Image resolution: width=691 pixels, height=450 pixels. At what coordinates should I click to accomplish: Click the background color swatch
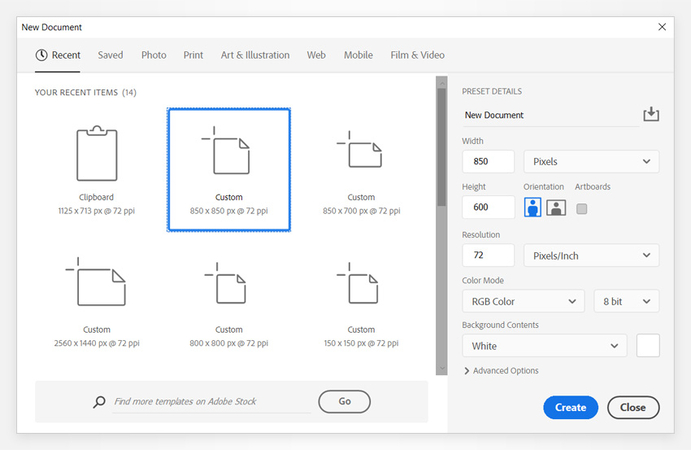[x=648, y=346]
